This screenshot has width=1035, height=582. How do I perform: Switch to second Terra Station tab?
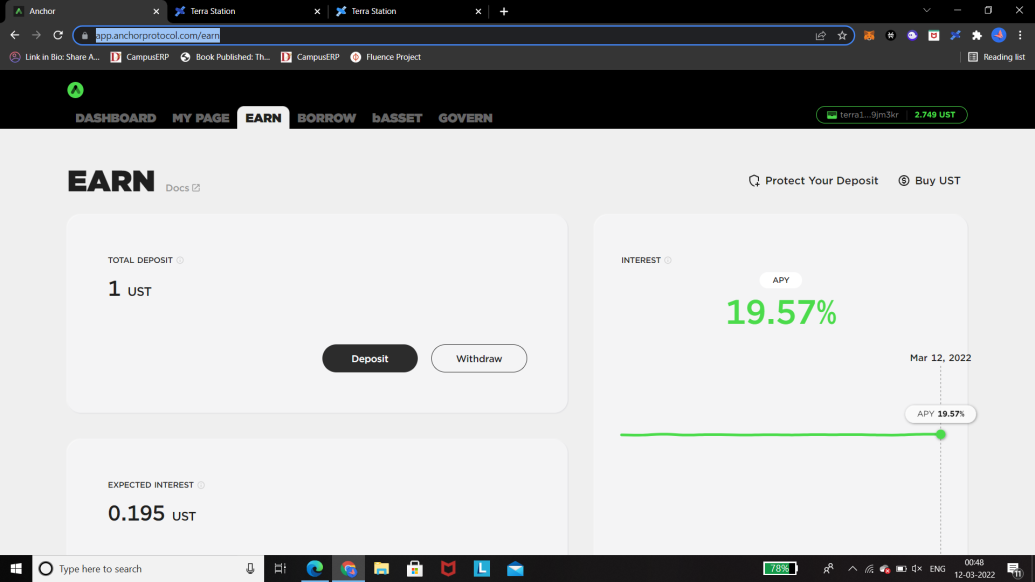[409, 11]
